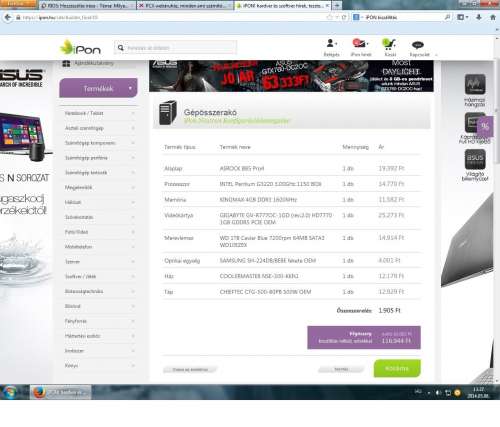Click the ASUS GTX780 banner ad
500x427 pixels.
[x=291, y=76]
